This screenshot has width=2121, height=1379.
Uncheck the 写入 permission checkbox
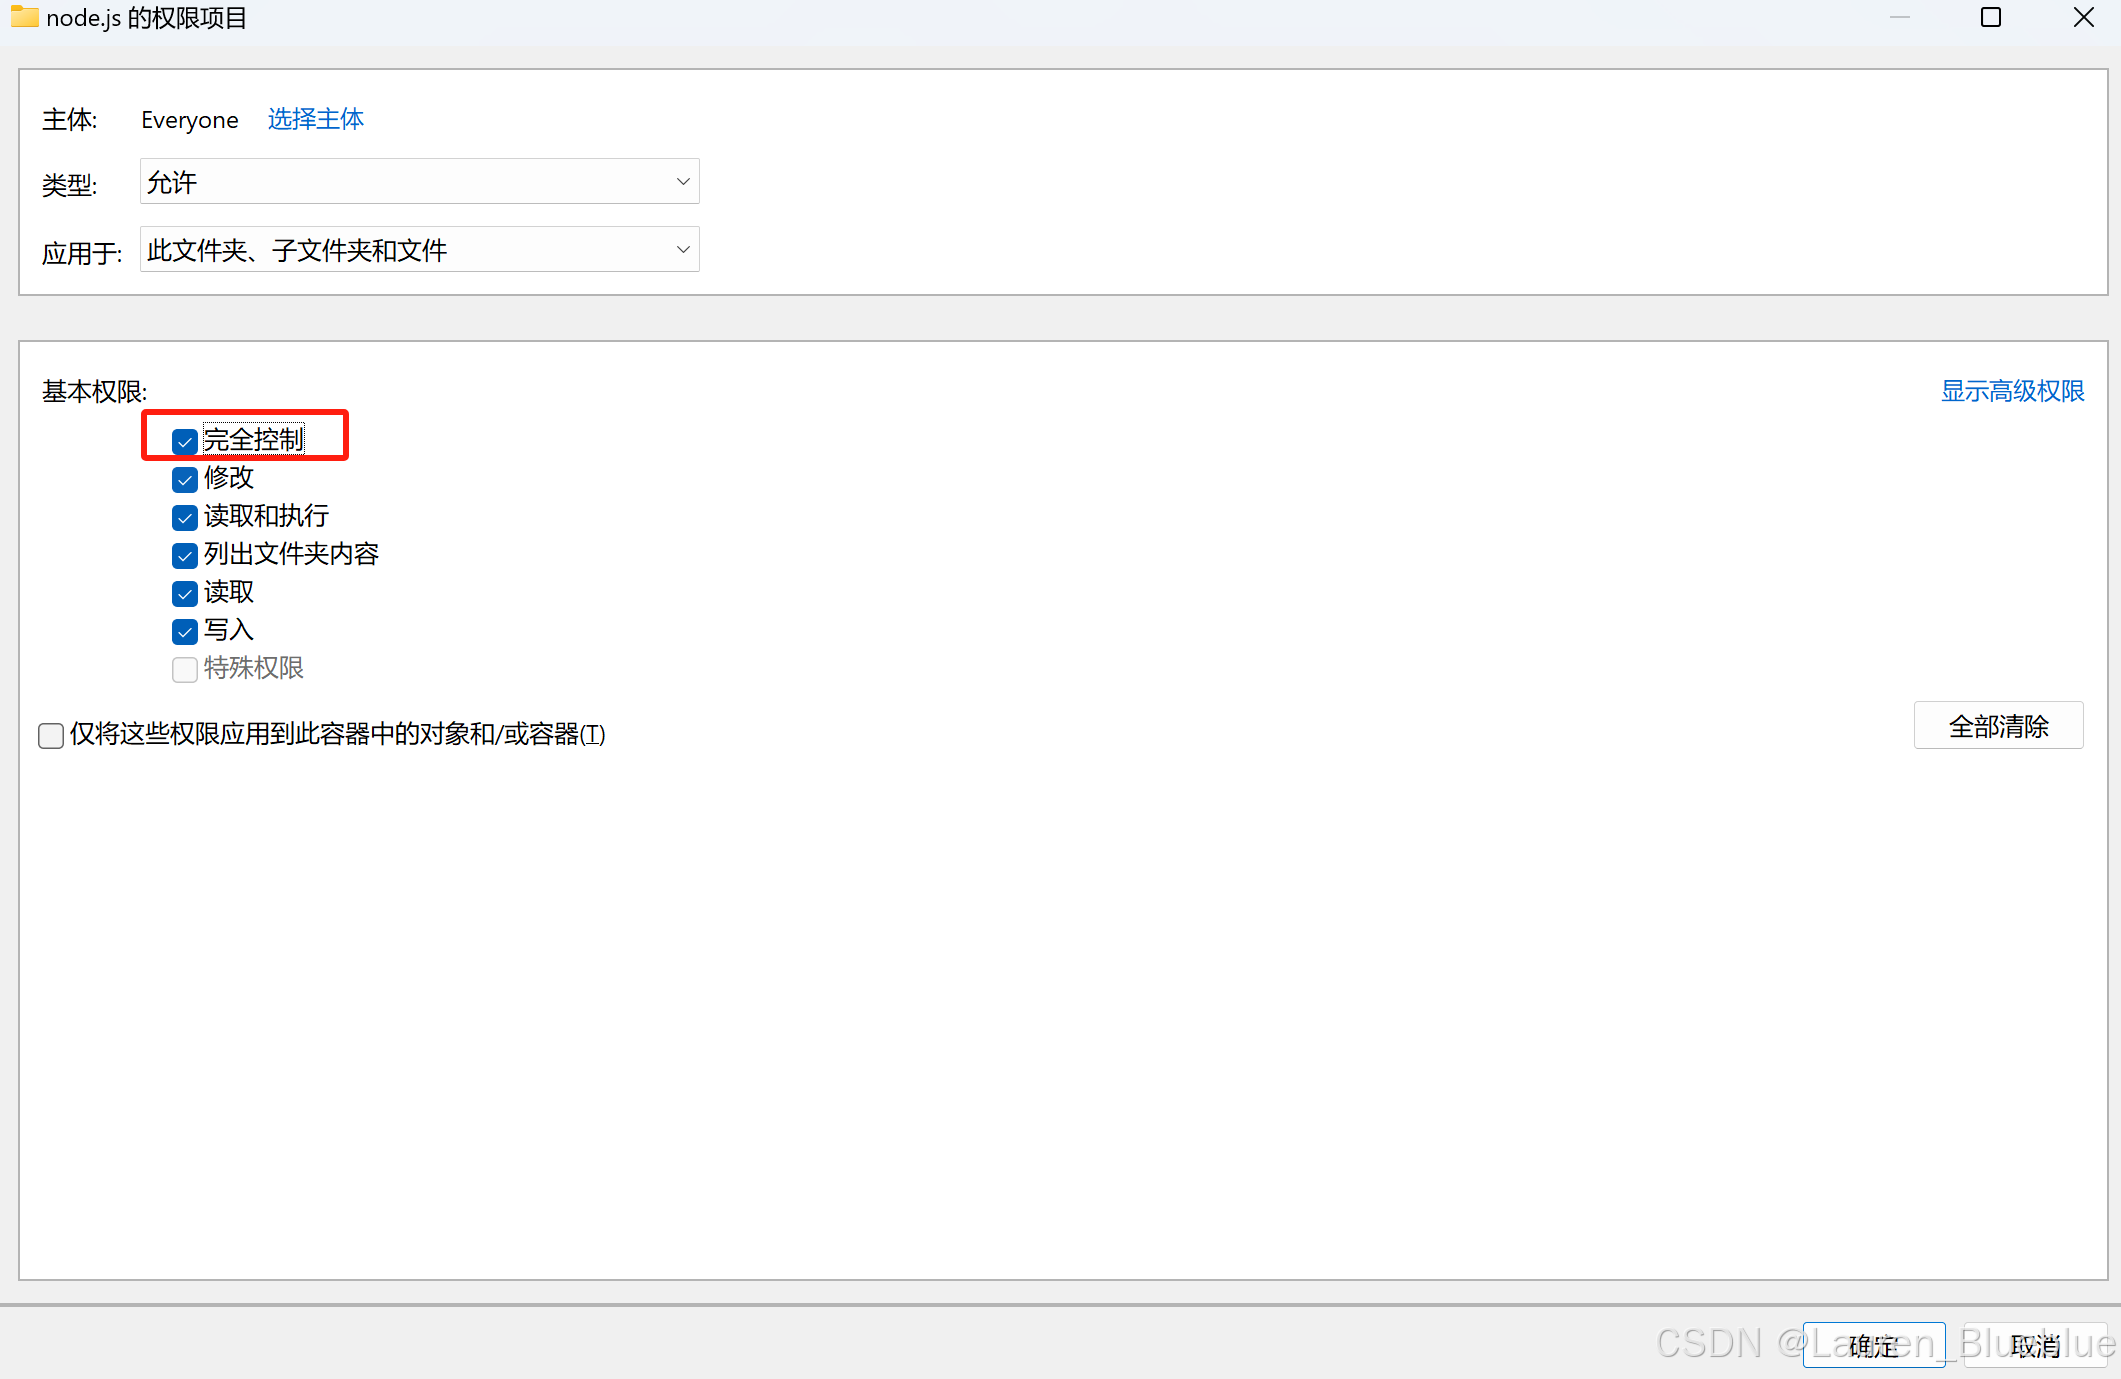point(185,631)
